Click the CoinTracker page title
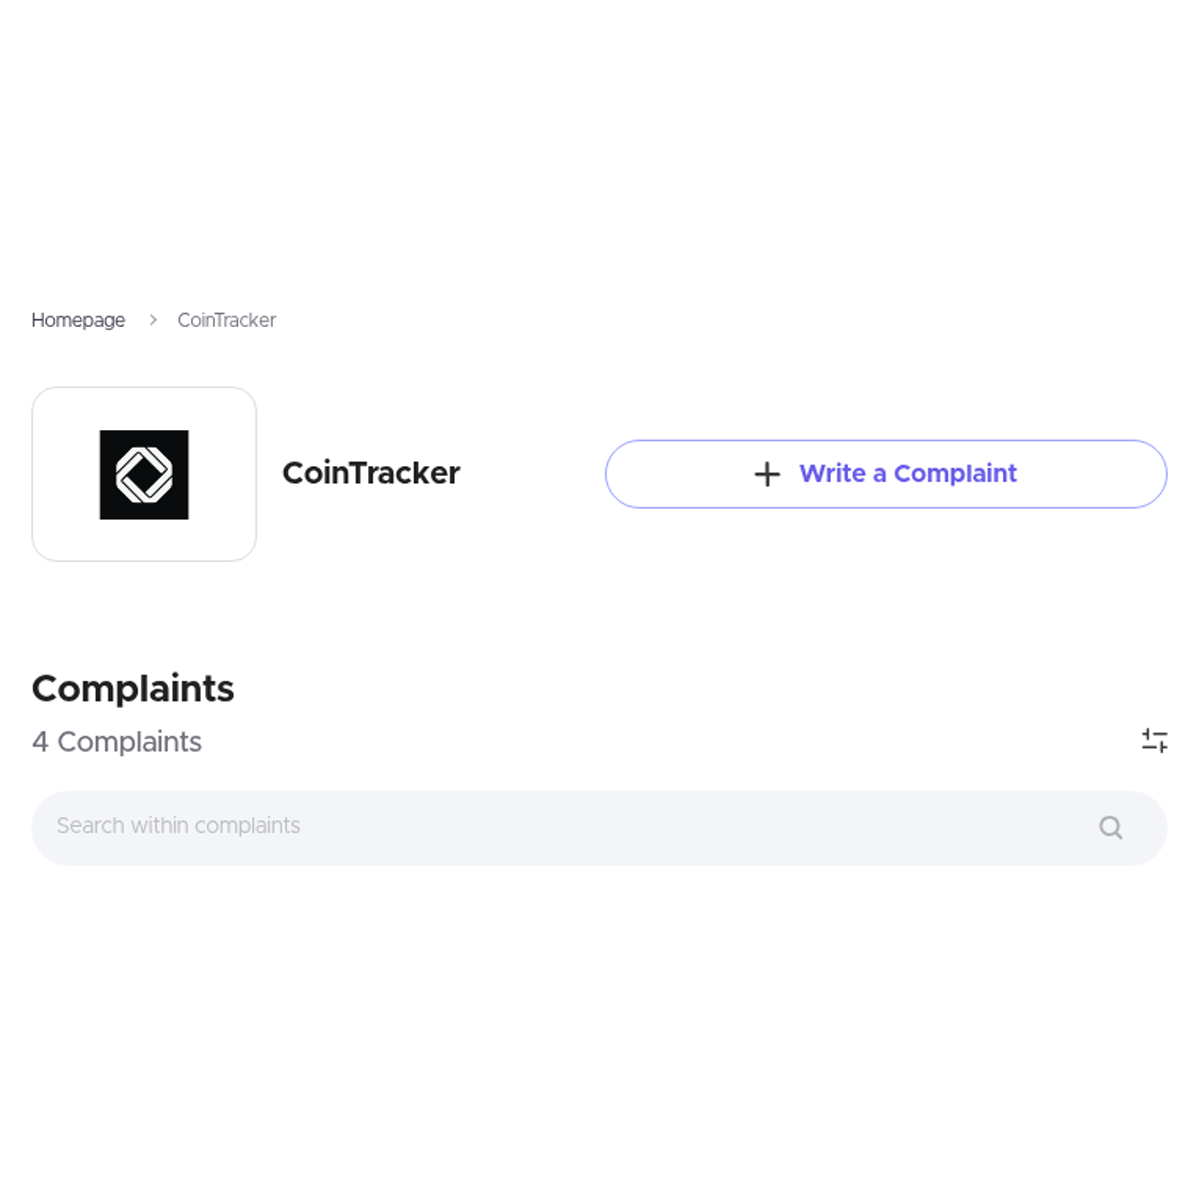The width and height of the screenshot is (1200, 1200). (371, 472)
